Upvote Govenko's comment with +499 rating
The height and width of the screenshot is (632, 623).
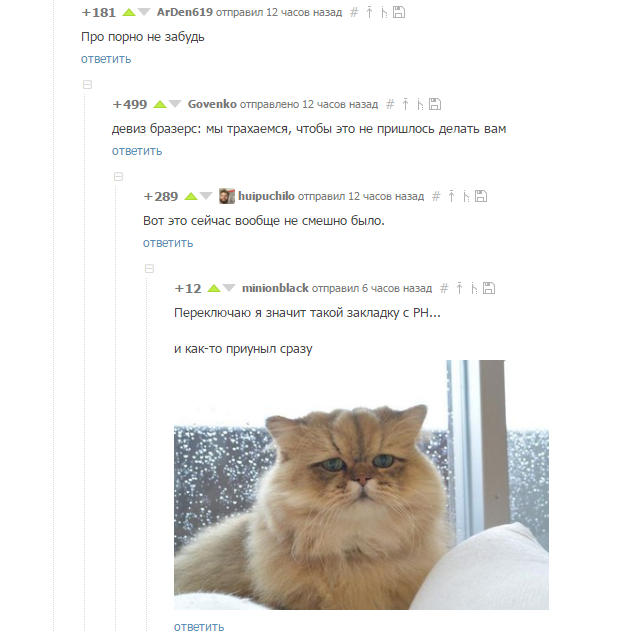coord(160,104)
